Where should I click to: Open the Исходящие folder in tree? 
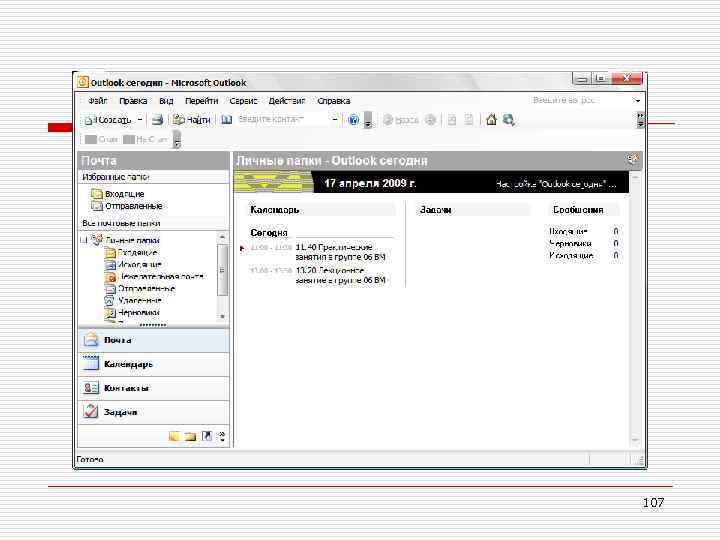point(134,264)
